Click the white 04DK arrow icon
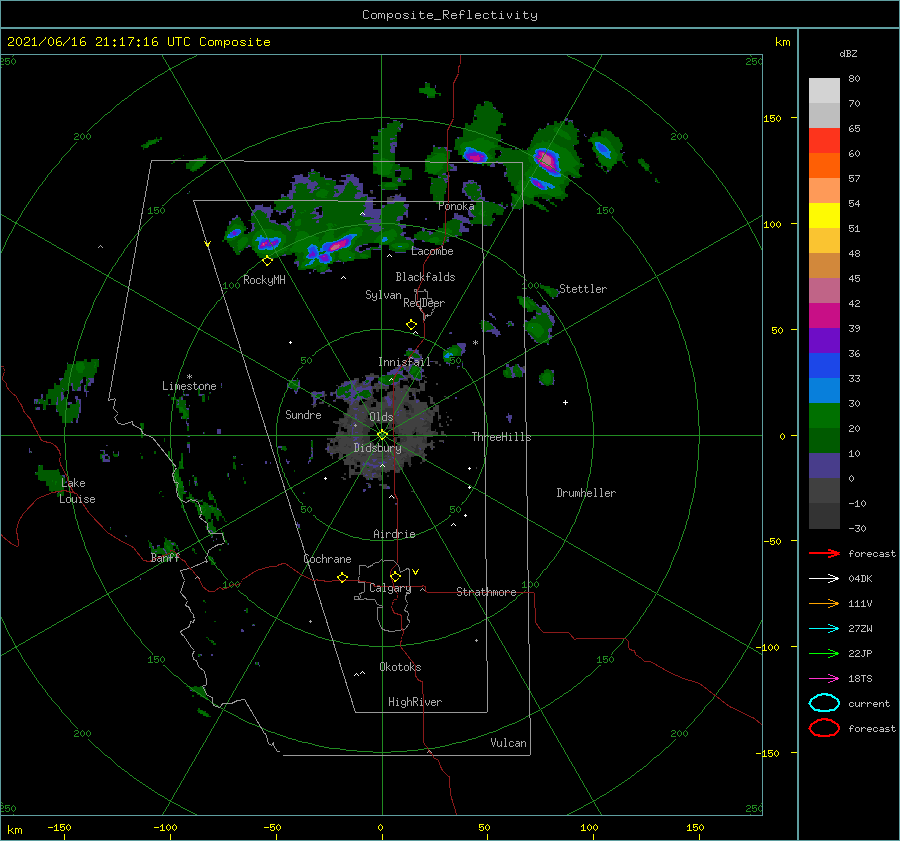This screenshot has width=900, height=841. [824, 578]
